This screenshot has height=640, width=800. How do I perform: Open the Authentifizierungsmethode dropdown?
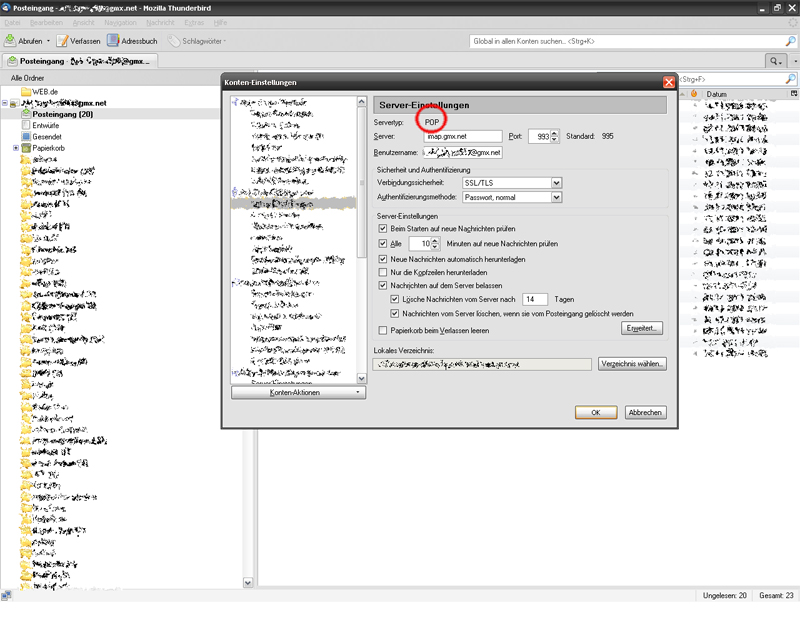(512, 198)
